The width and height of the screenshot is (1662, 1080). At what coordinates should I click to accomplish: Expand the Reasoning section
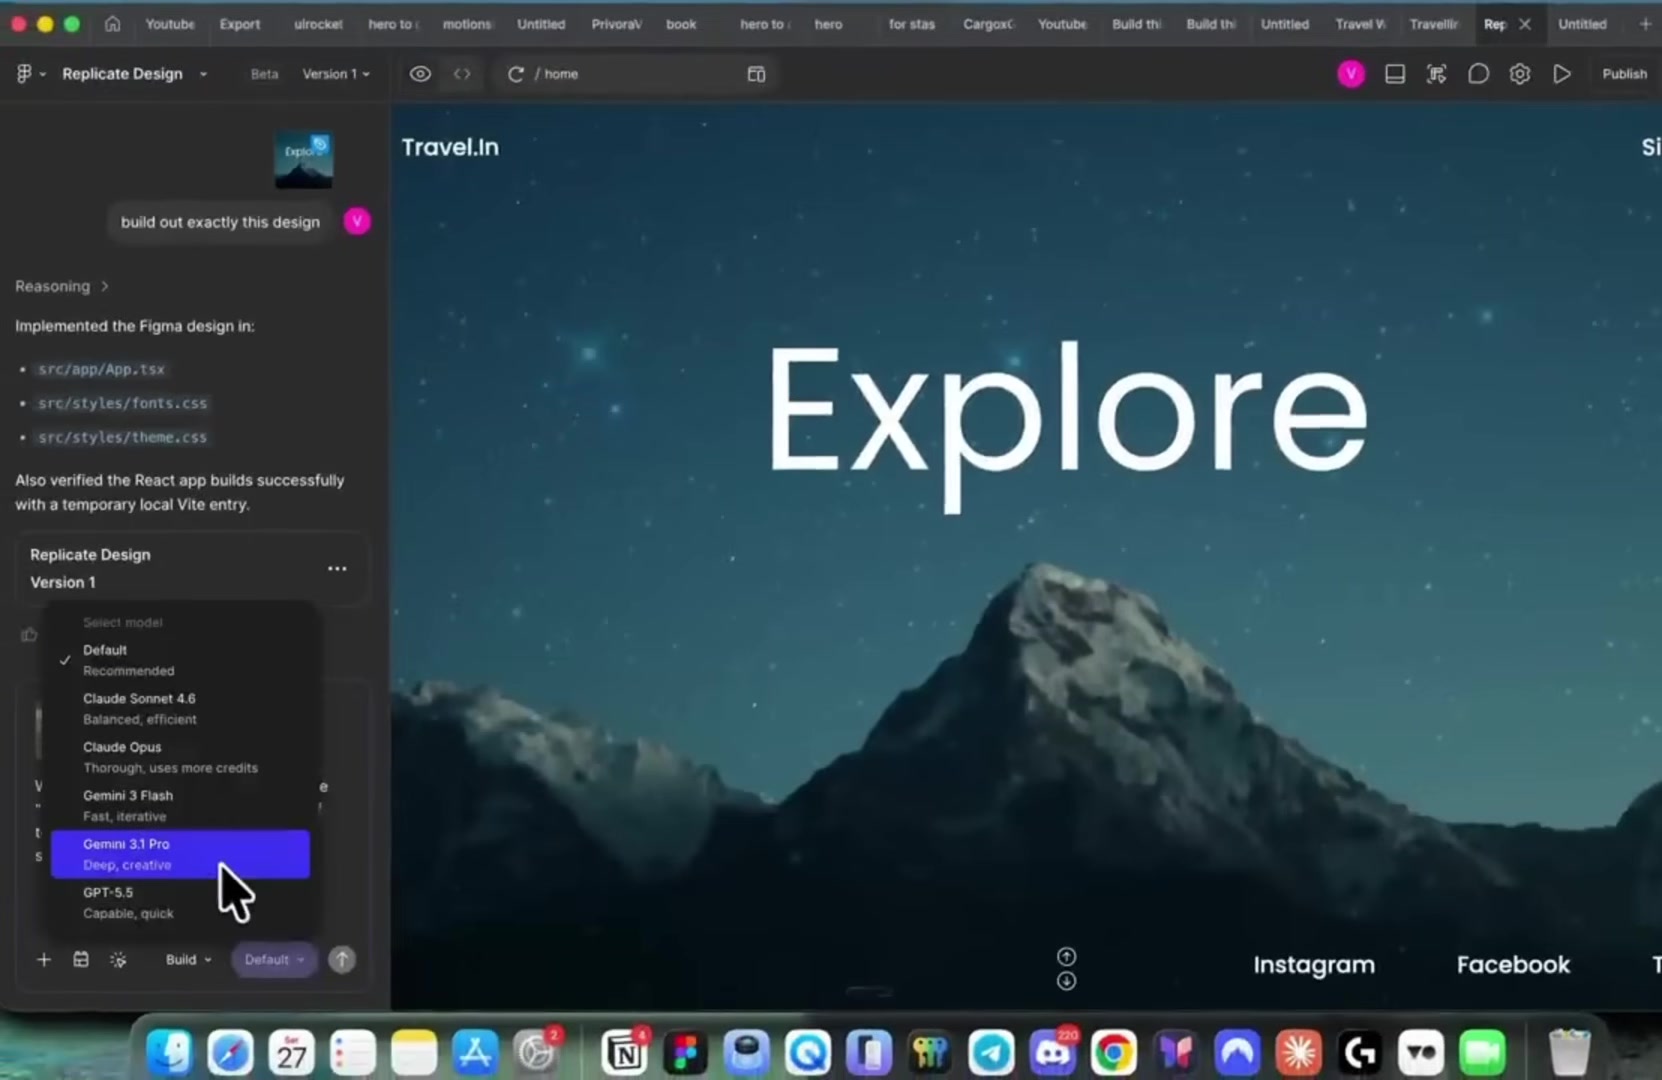[61, 286]
